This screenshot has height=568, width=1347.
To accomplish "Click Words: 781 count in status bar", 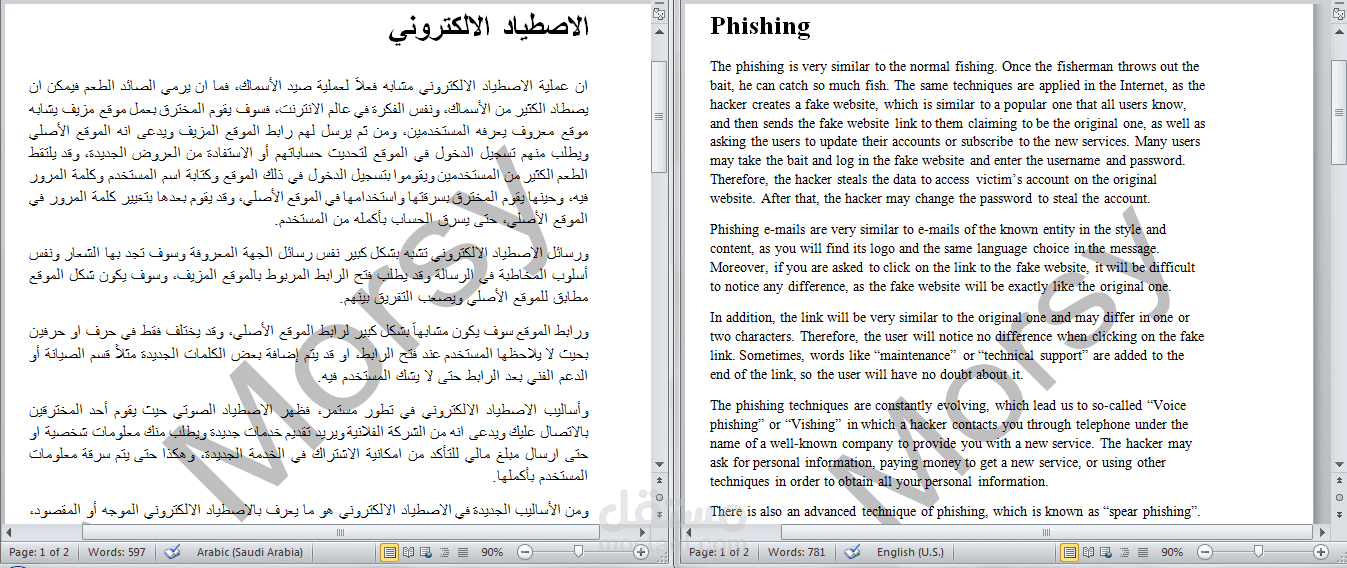I will click(x=796, y=552).
